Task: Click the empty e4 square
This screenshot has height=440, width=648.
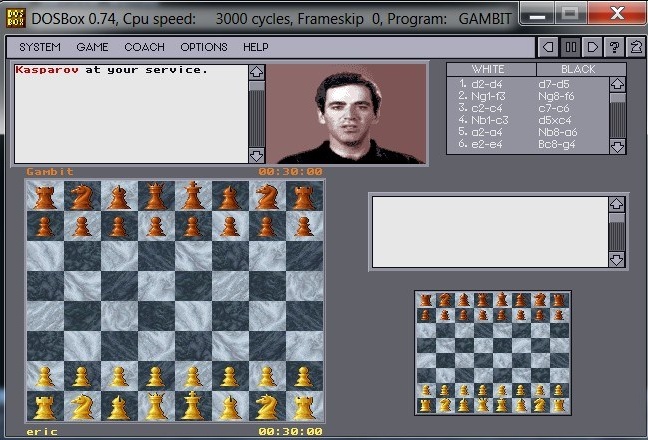Action: pos(193,316)
